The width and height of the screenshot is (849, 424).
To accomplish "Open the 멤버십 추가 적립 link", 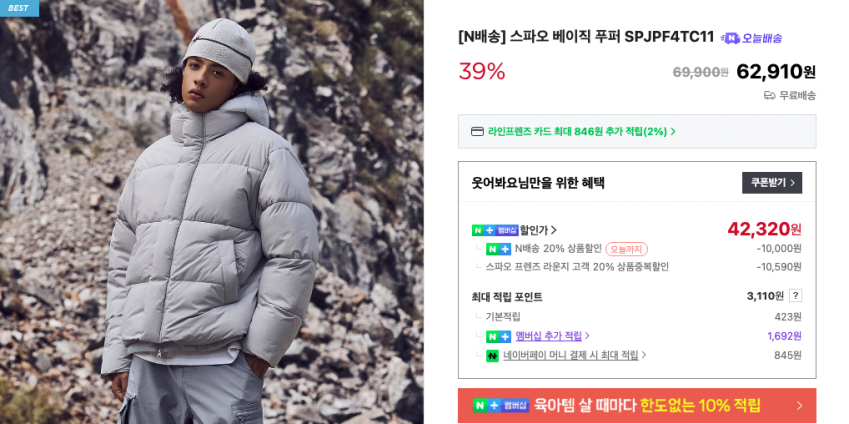I will pos(548,336).
